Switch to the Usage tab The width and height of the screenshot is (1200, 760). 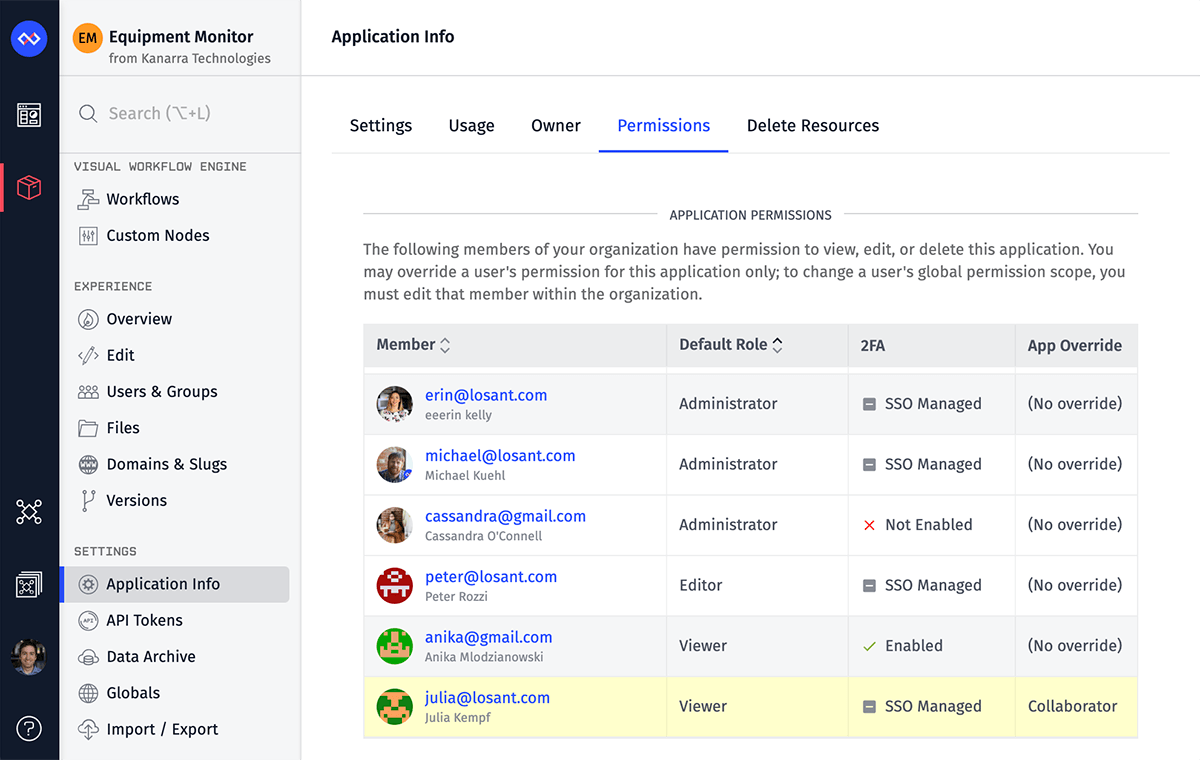click(x=471, y=126)
